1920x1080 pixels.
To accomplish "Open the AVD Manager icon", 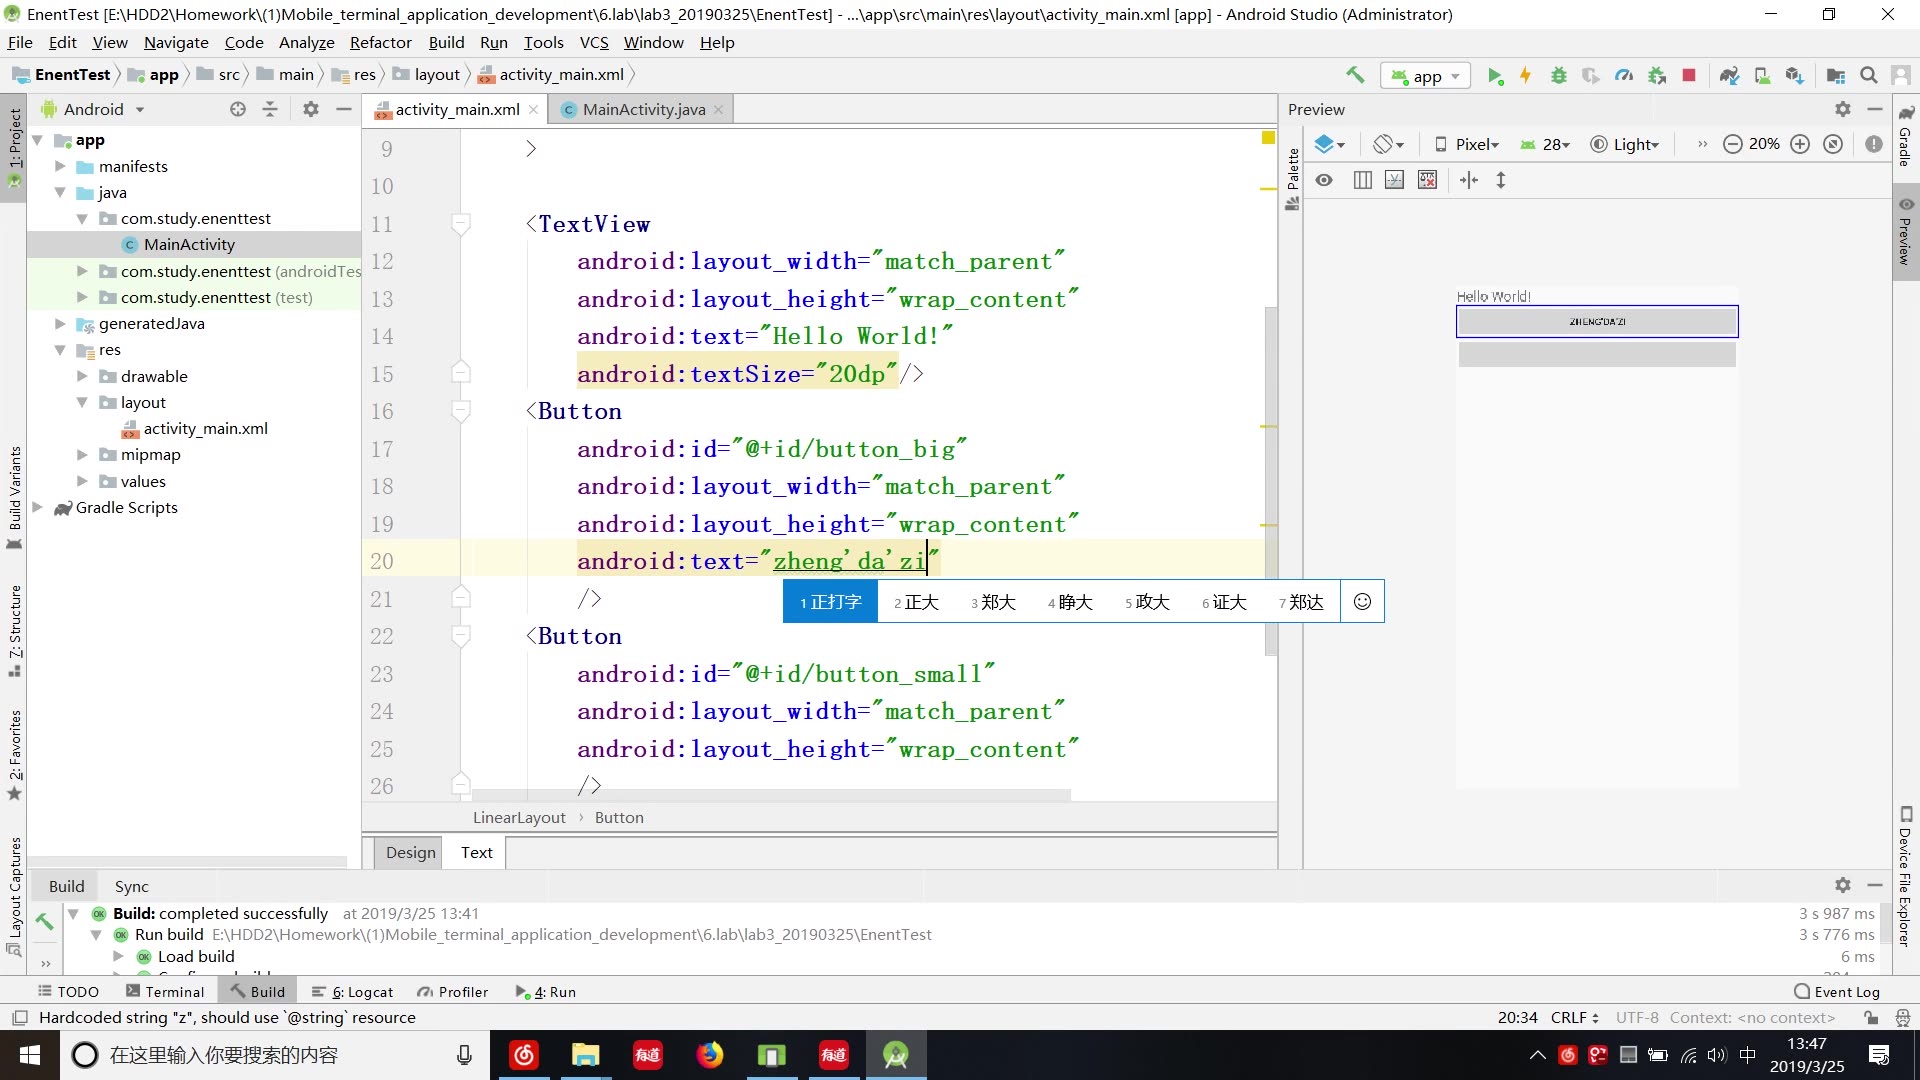I will pyautogui.click(x=1762, y=76).
